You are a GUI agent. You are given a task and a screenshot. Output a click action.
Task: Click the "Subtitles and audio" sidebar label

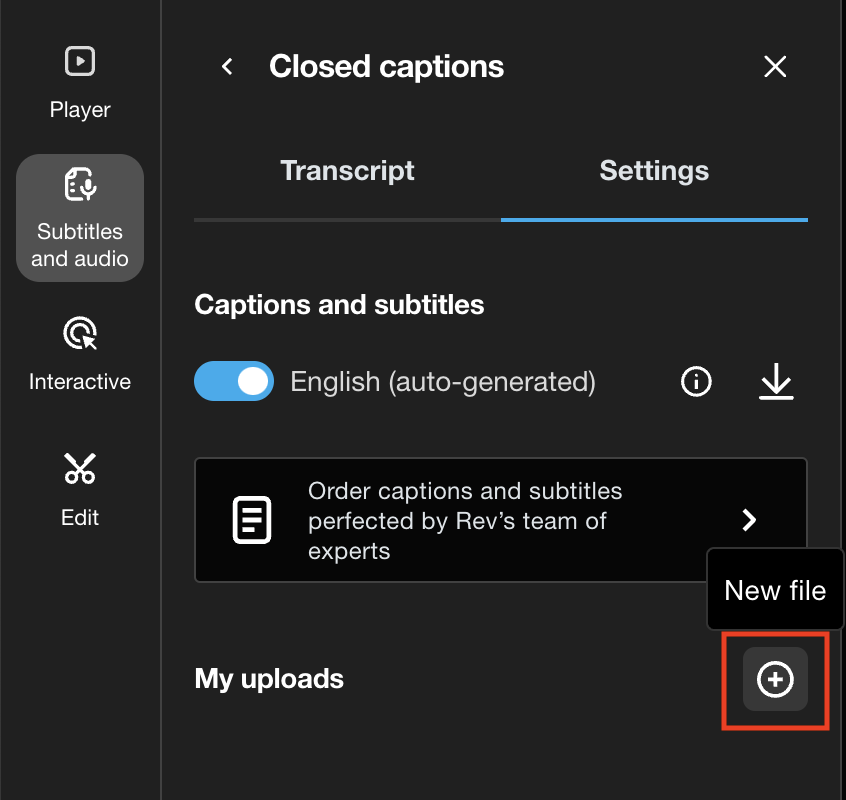click(80, 245)
